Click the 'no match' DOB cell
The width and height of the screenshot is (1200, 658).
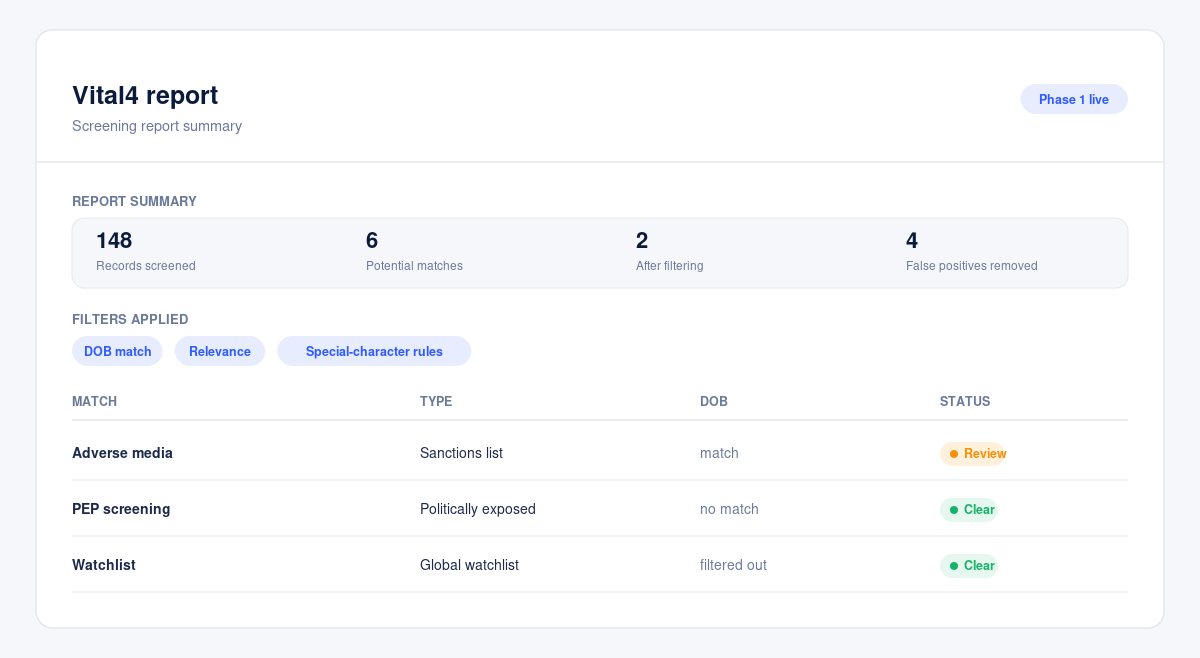(729, 509)
